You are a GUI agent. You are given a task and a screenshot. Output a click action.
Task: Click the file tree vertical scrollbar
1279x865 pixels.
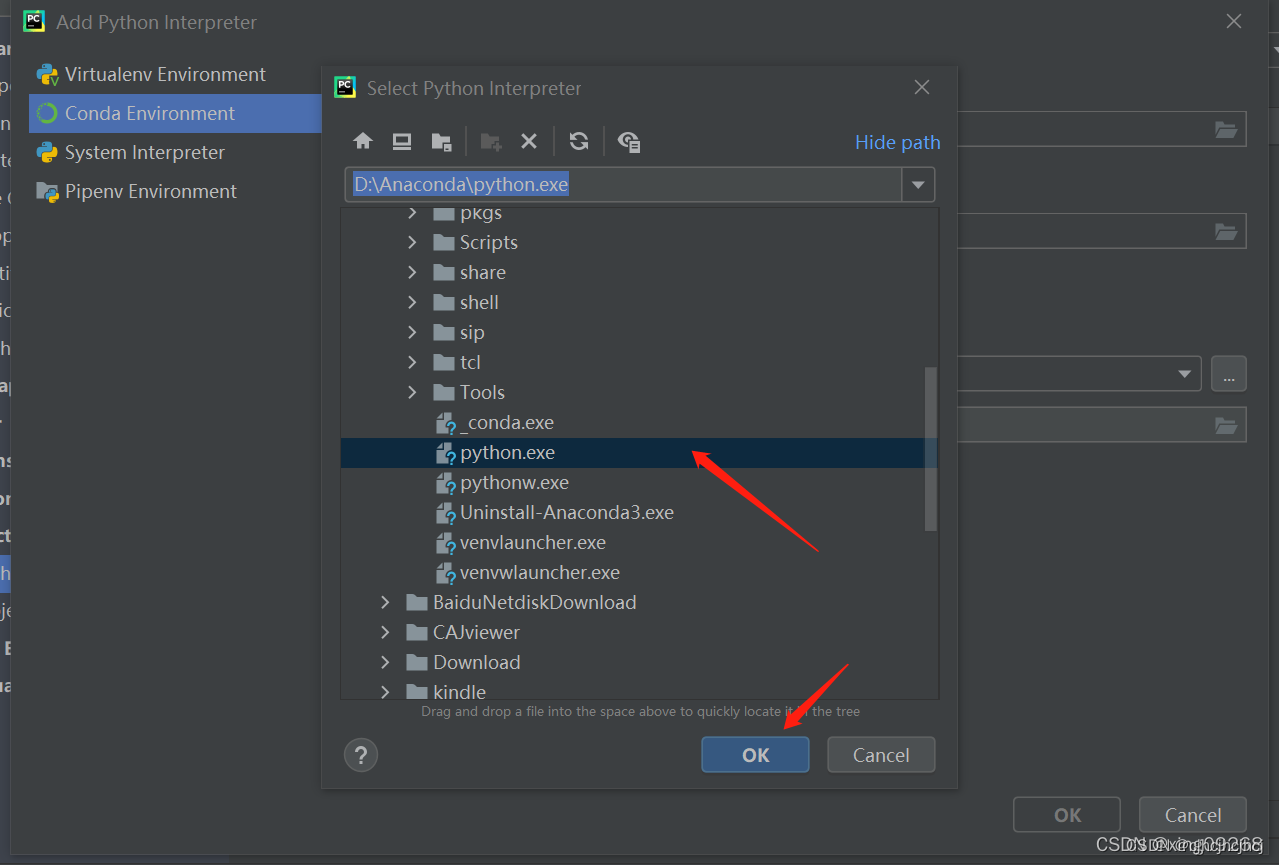931,448
